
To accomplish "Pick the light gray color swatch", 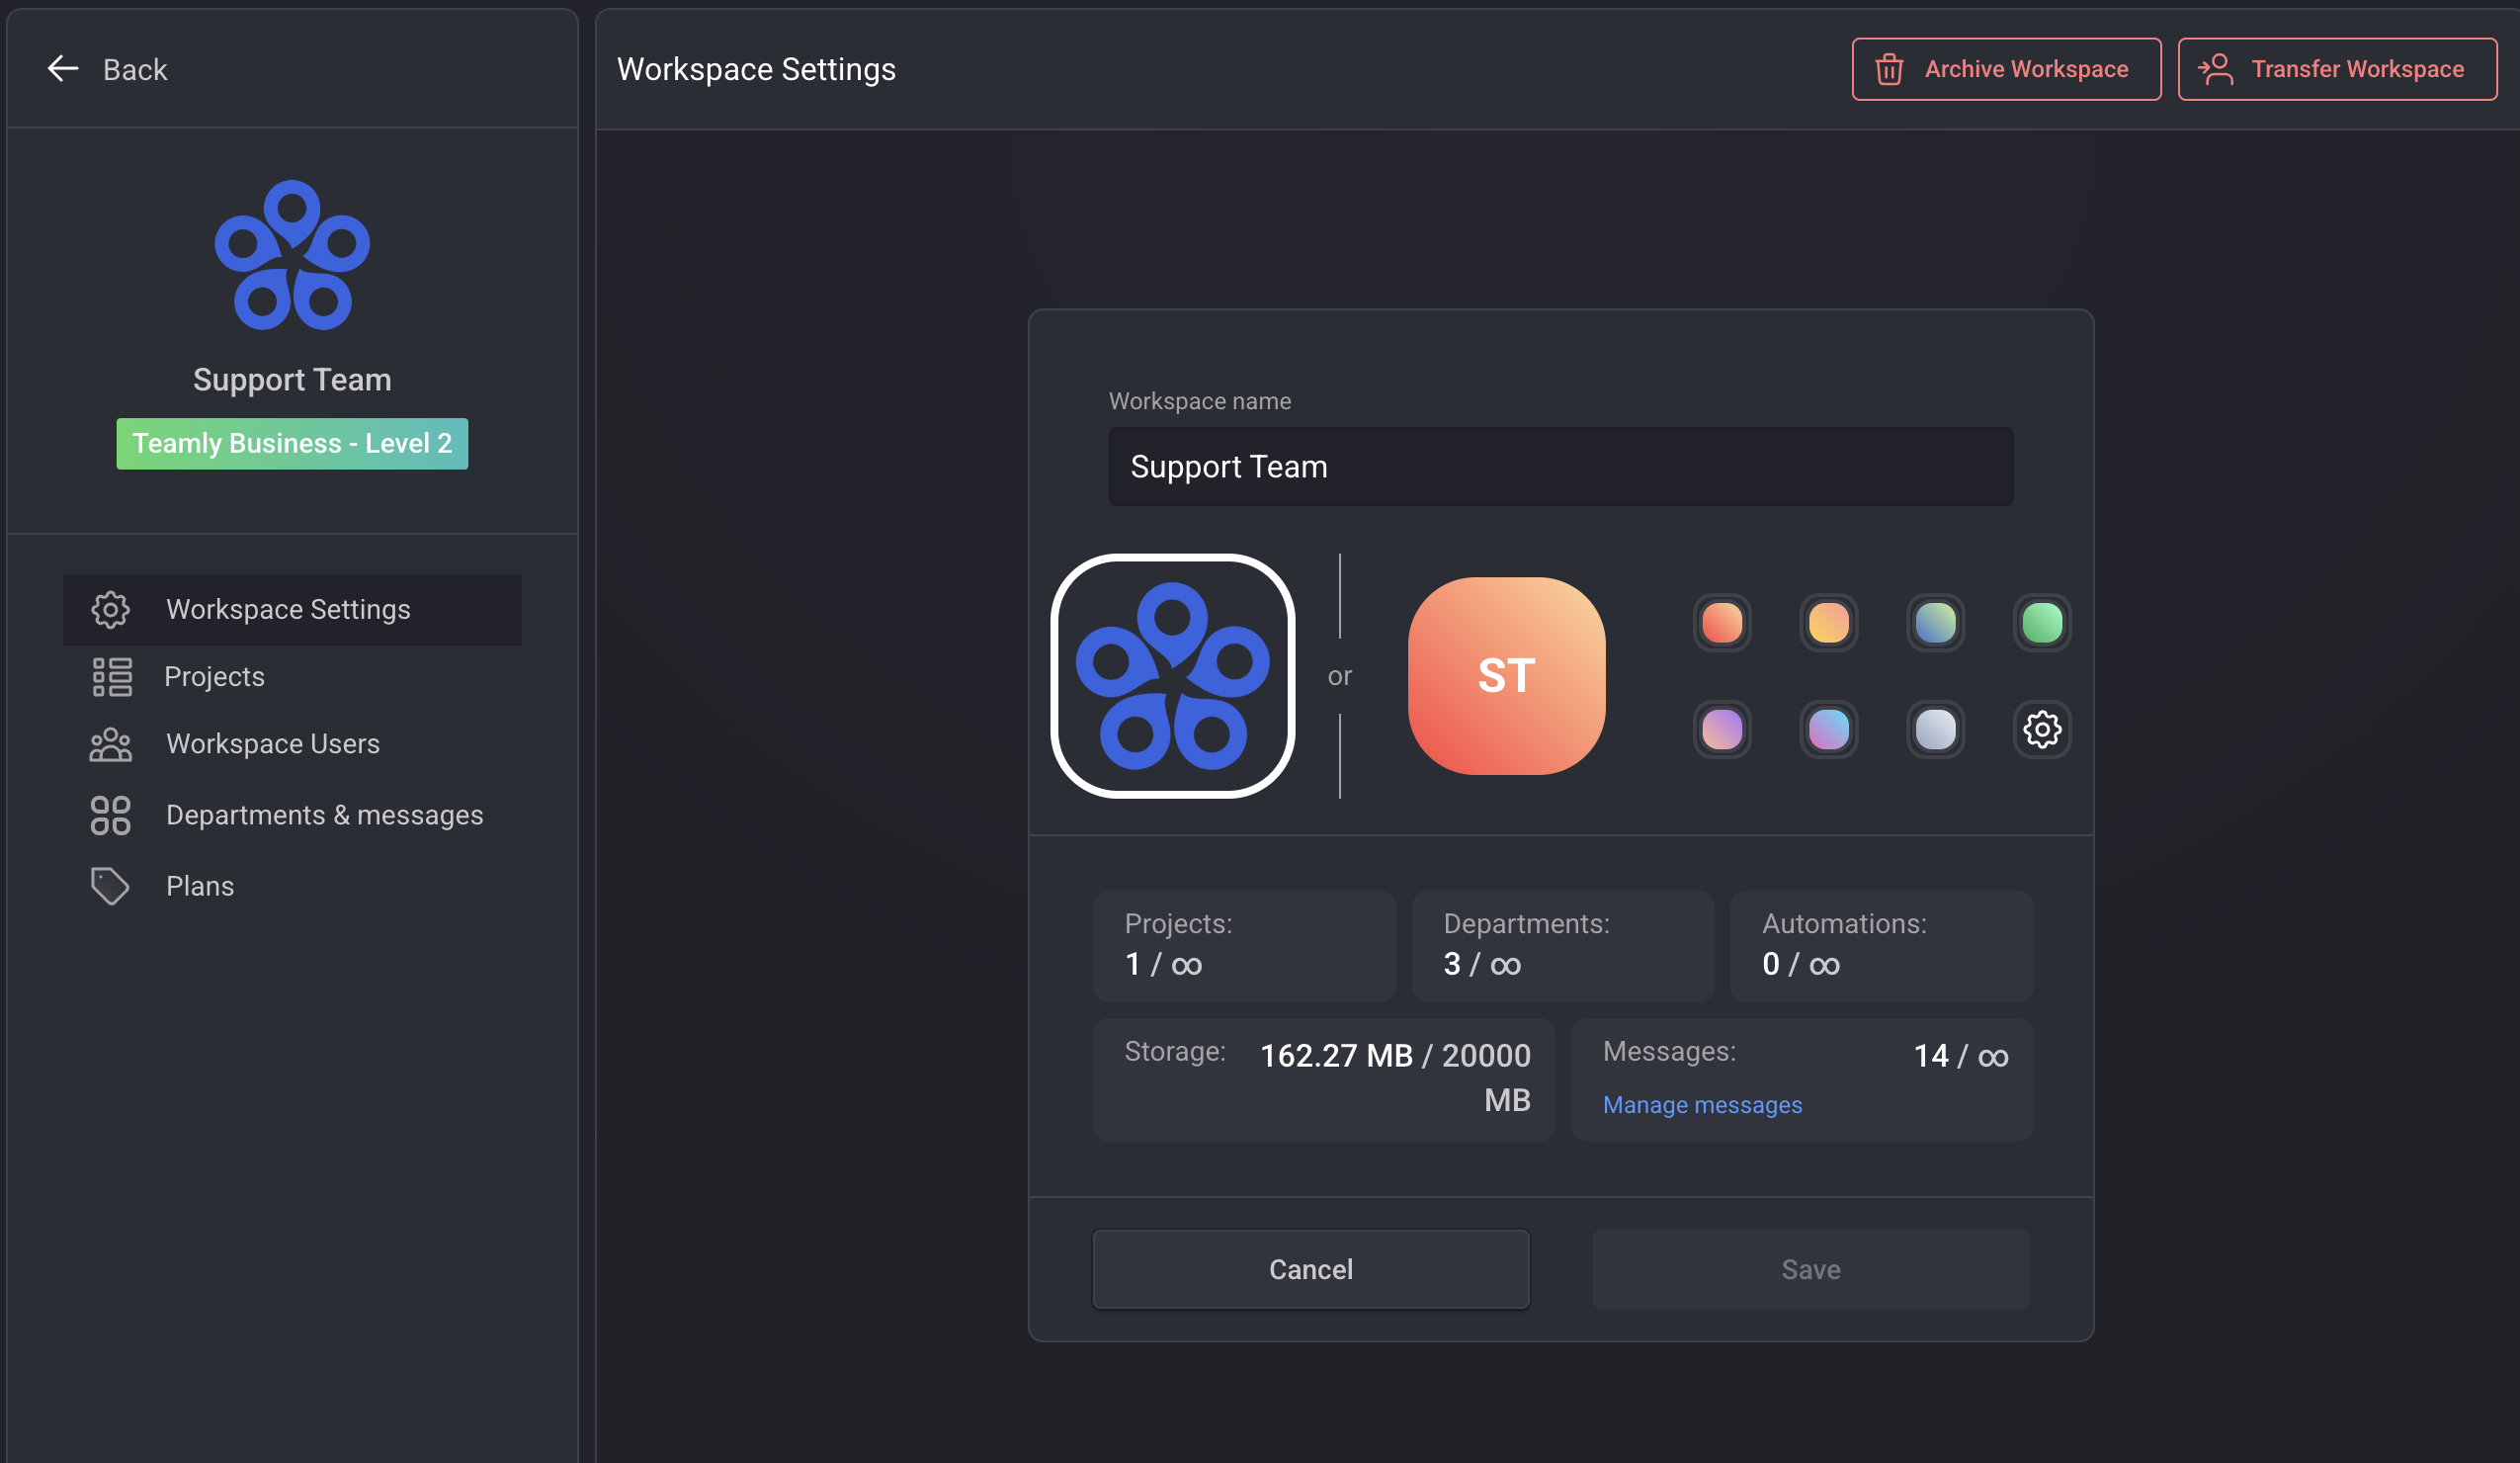I will coord(1935,729).
